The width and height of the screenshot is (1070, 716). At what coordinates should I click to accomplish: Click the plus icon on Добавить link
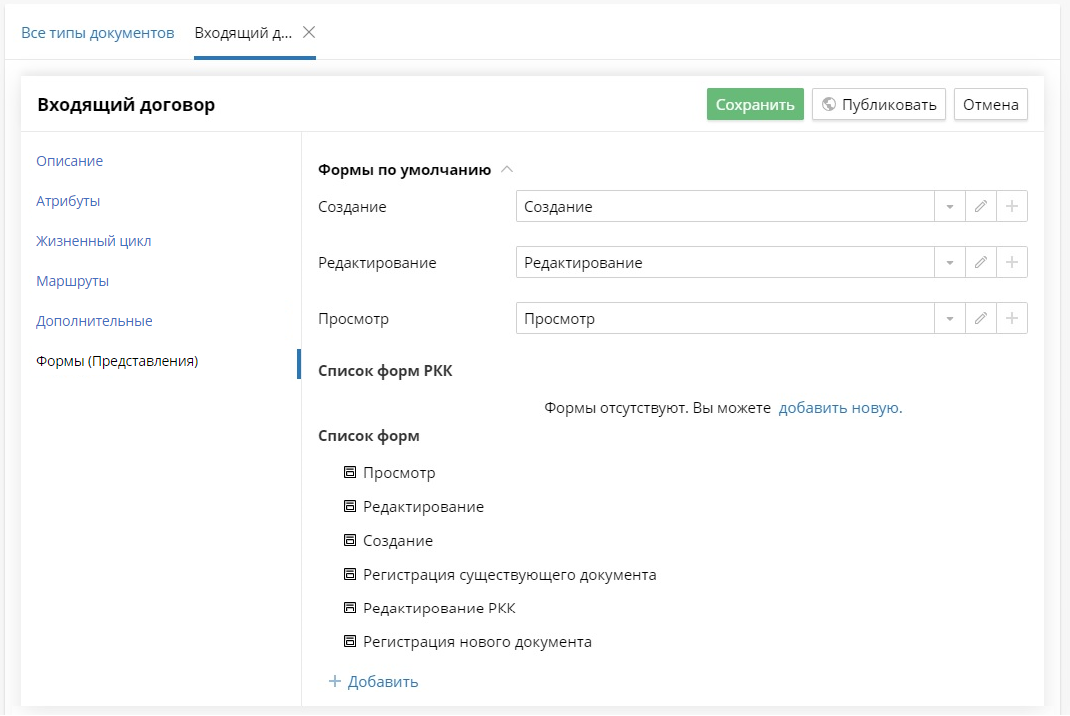333,681
